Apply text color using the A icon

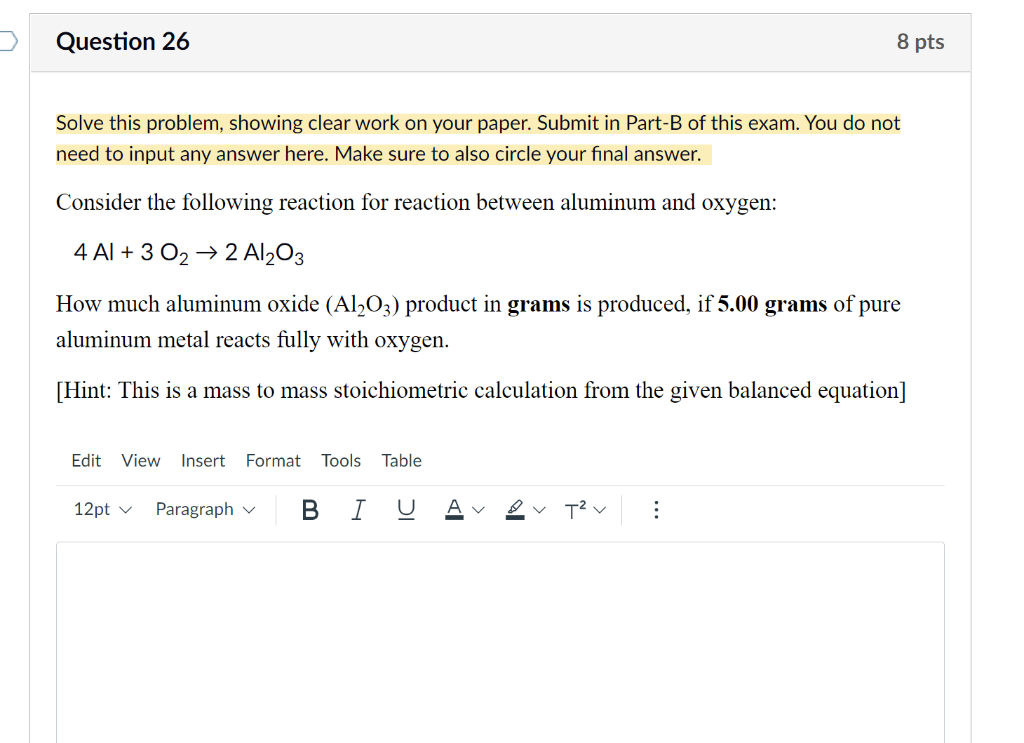pos(453,510)
